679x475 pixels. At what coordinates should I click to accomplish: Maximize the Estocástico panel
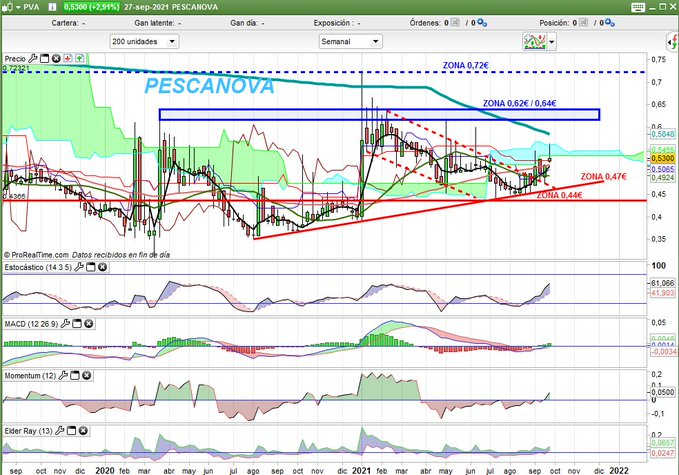pos(91,267)
